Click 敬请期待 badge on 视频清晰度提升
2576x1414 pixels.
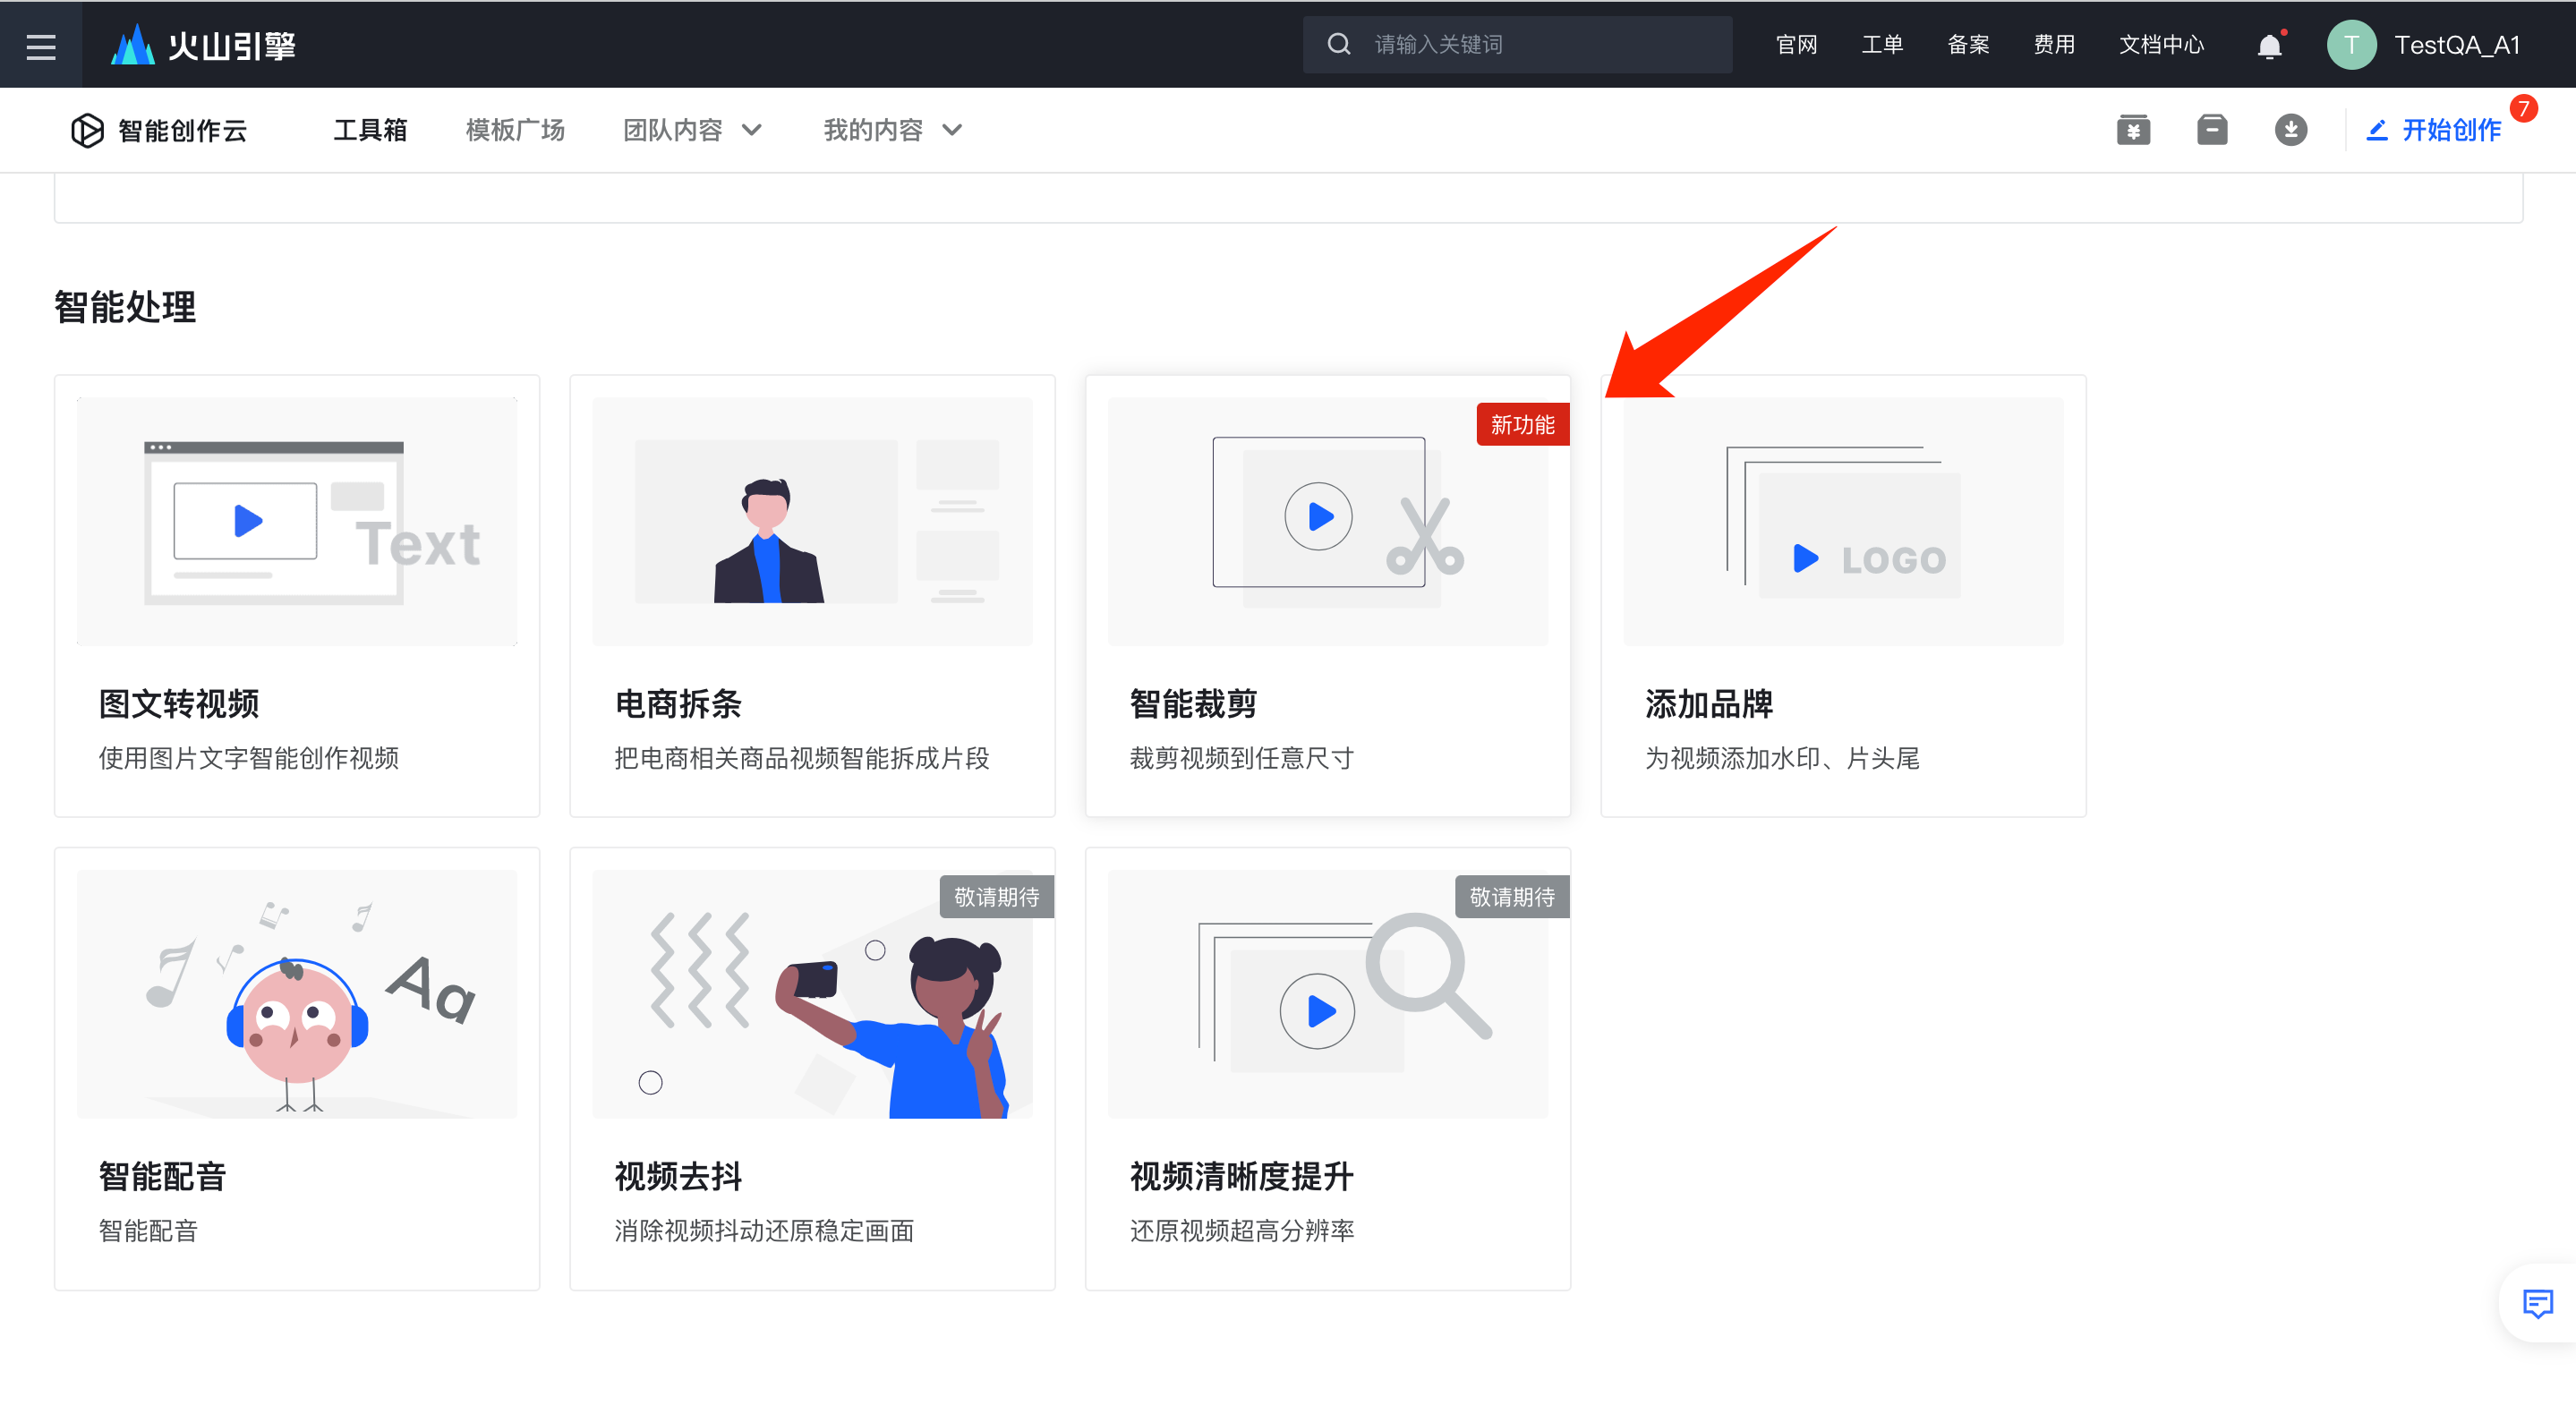click(x=1512, y=897)
